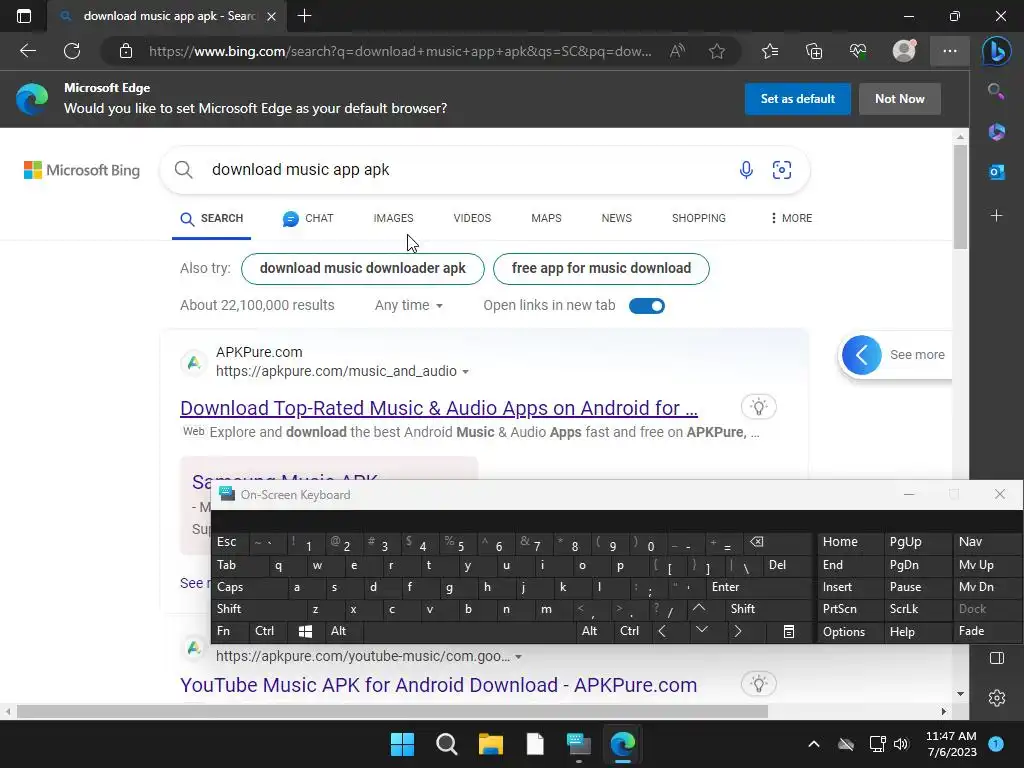The image size is (1024, 768).
Task: Open the Favorites list icon
Action: [x=770, y=51]
